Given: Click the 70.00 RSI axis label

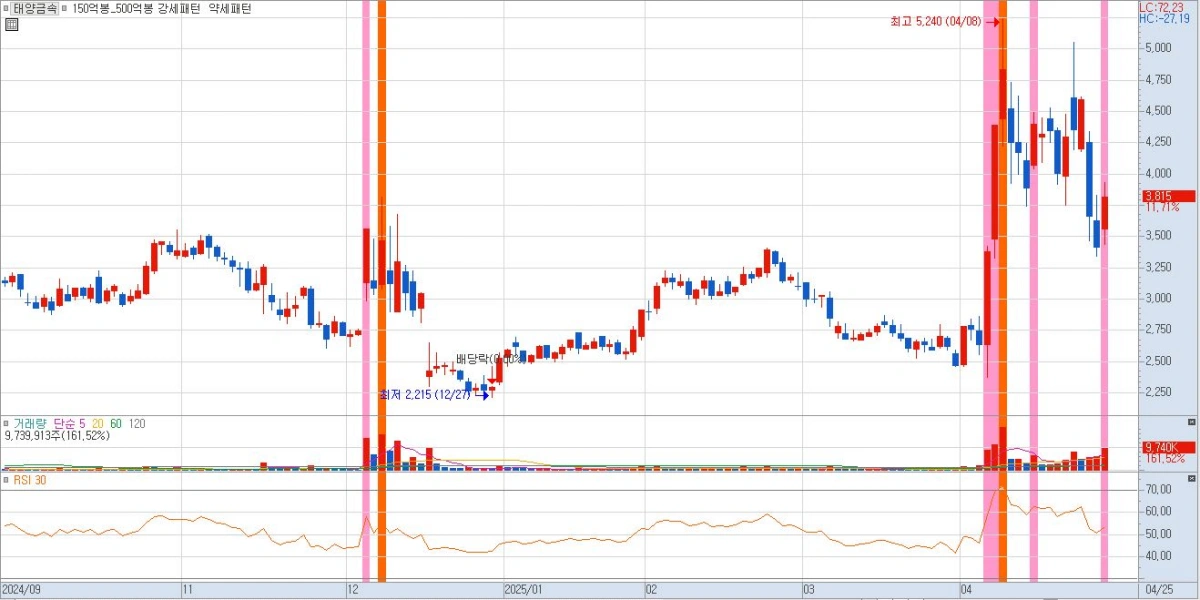Looking at the screenshot, I should (1159, 489).
